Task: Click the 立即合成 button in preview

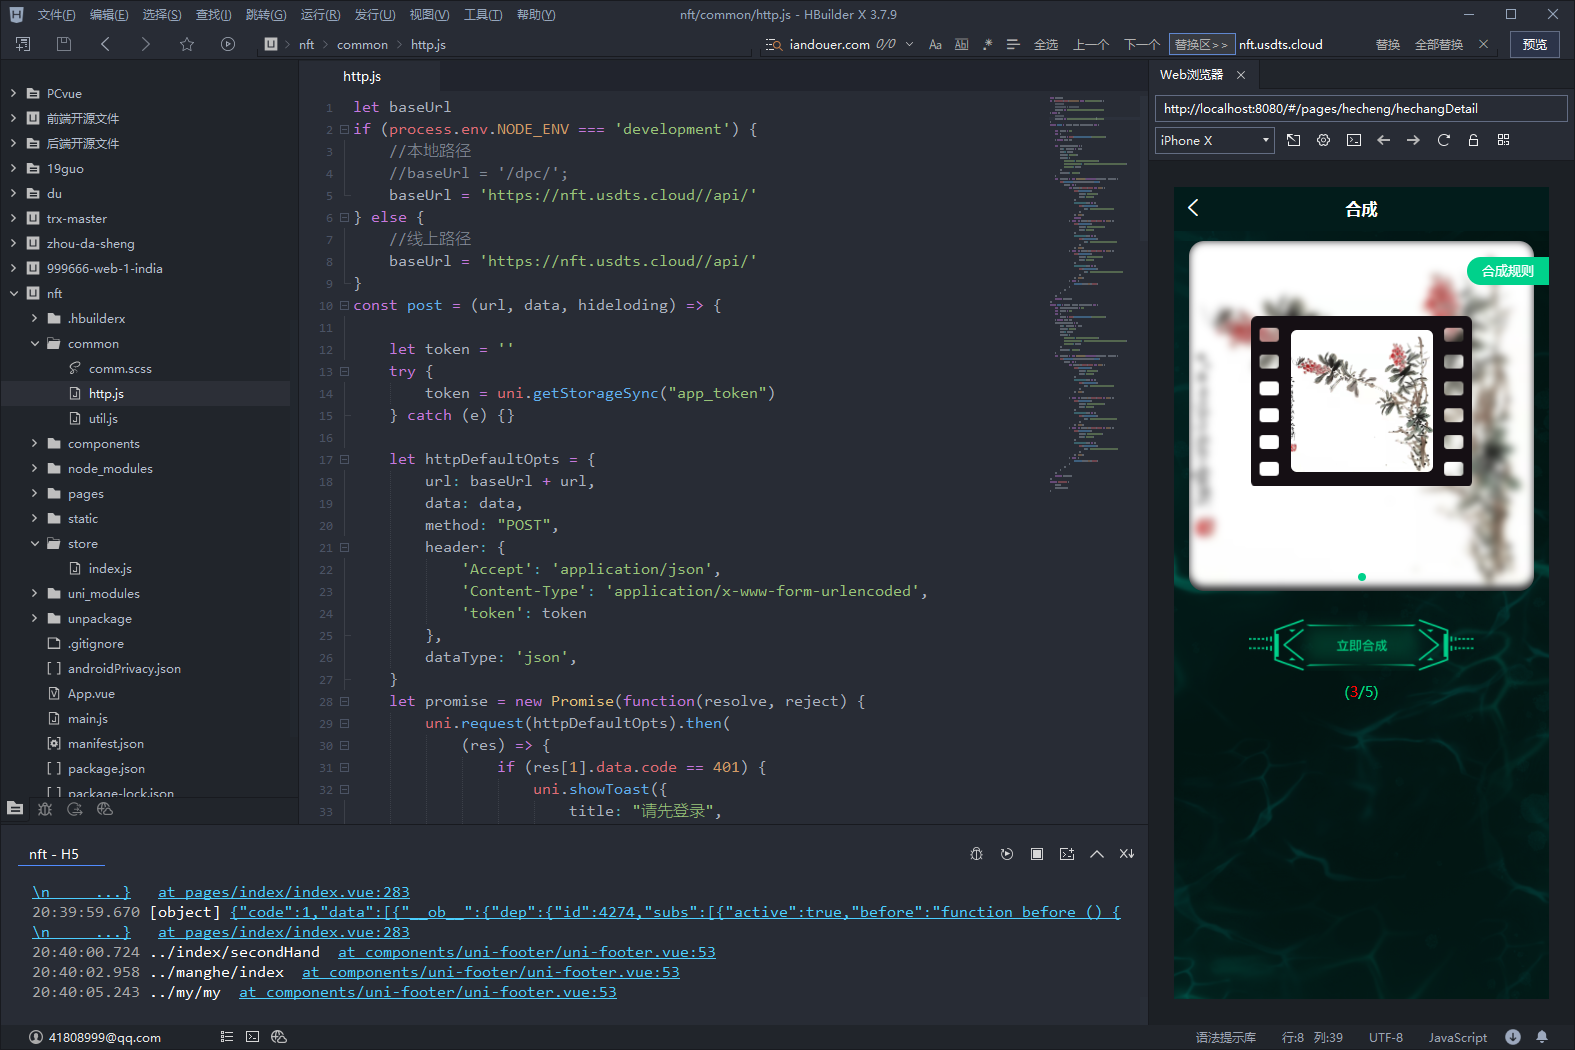Action: point(1361,646)
